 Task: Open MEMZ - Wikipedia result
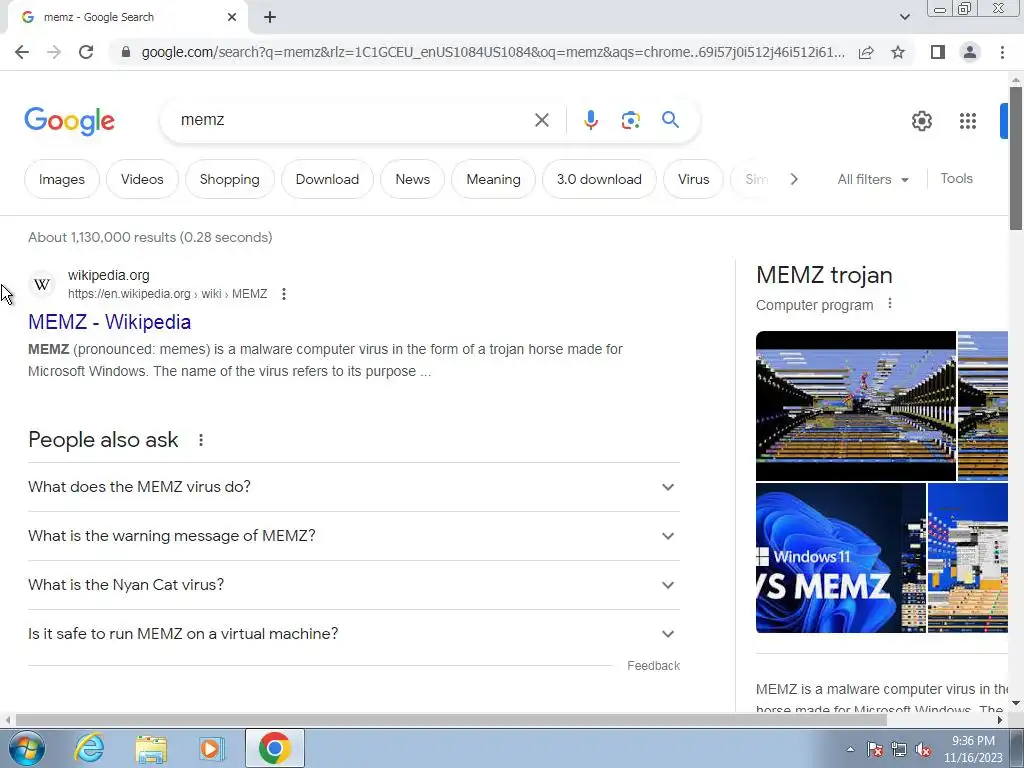pyautogui.click(x=110, y=322)
